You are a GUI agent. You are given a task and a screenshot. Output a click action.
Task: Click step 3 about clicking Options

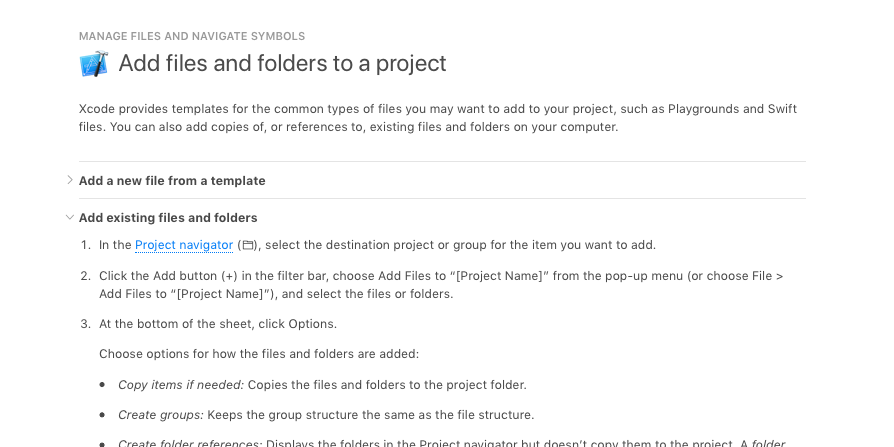(218, 324)
